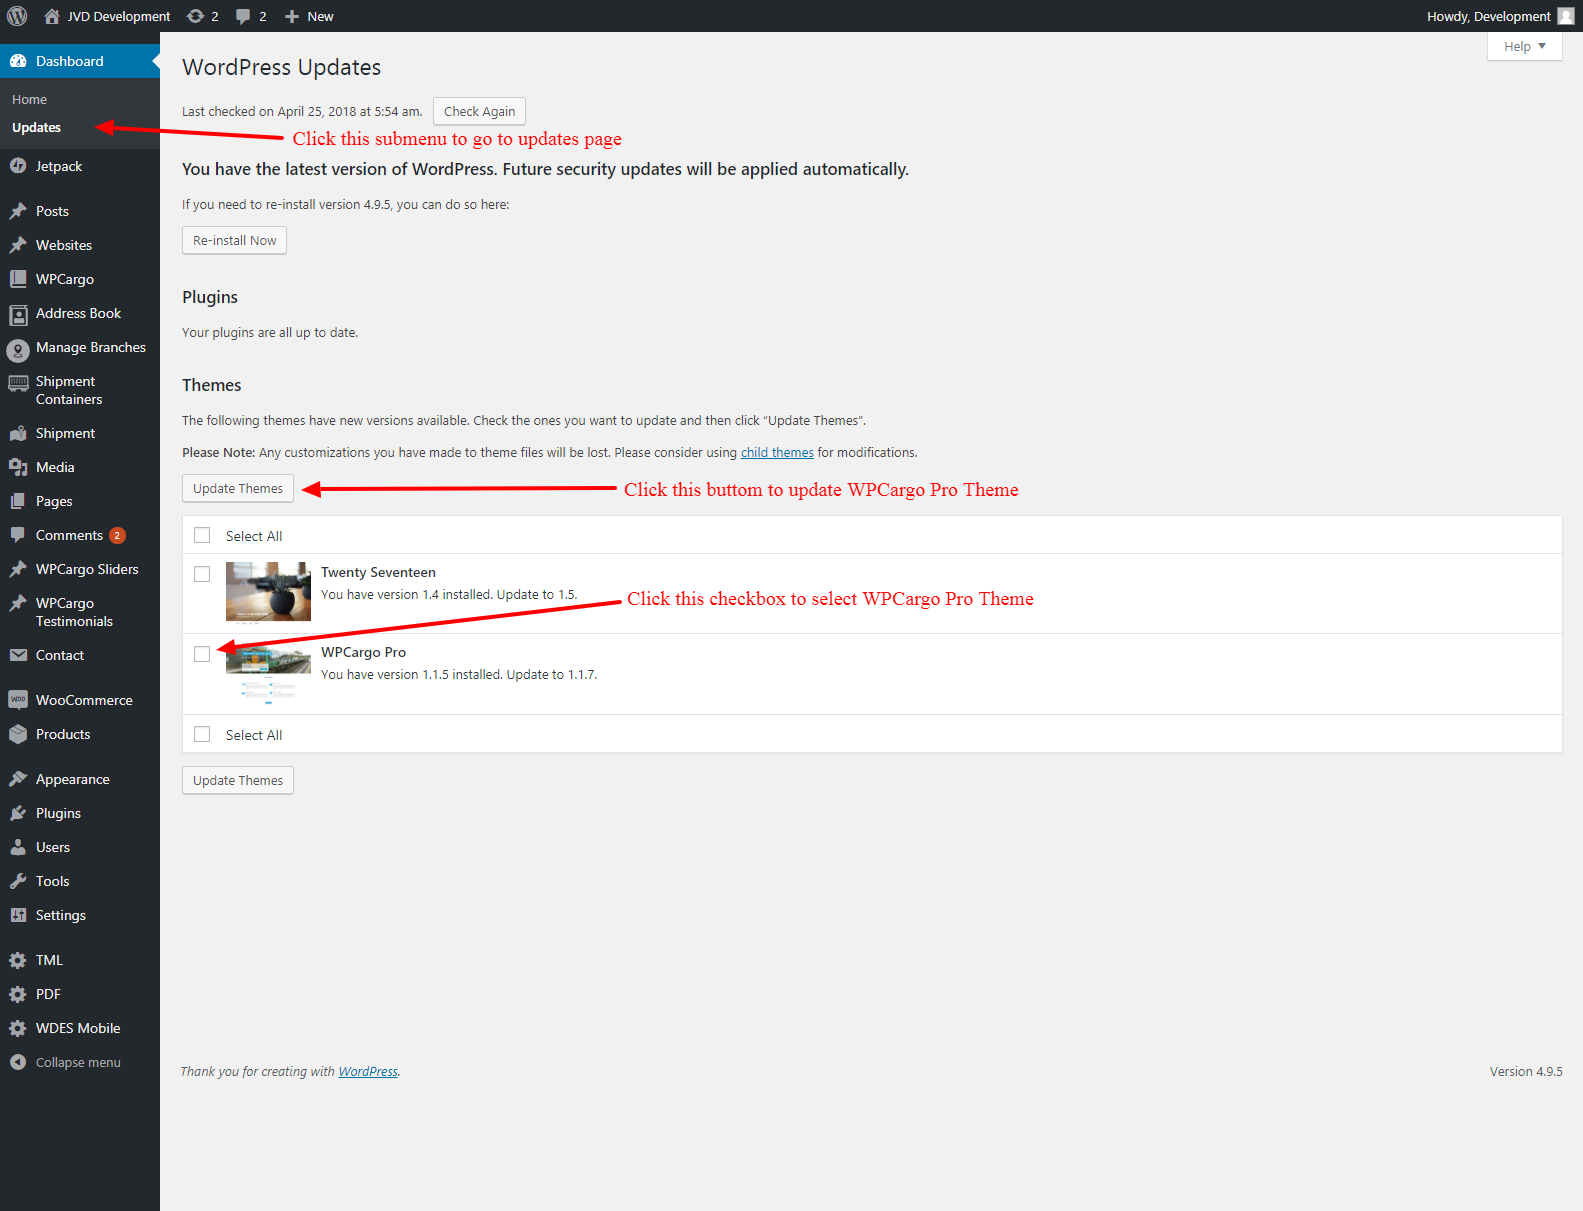Click the Tools wrench icon
The height and width of the screenshot is (1211, 1583).
pos(18,881)
